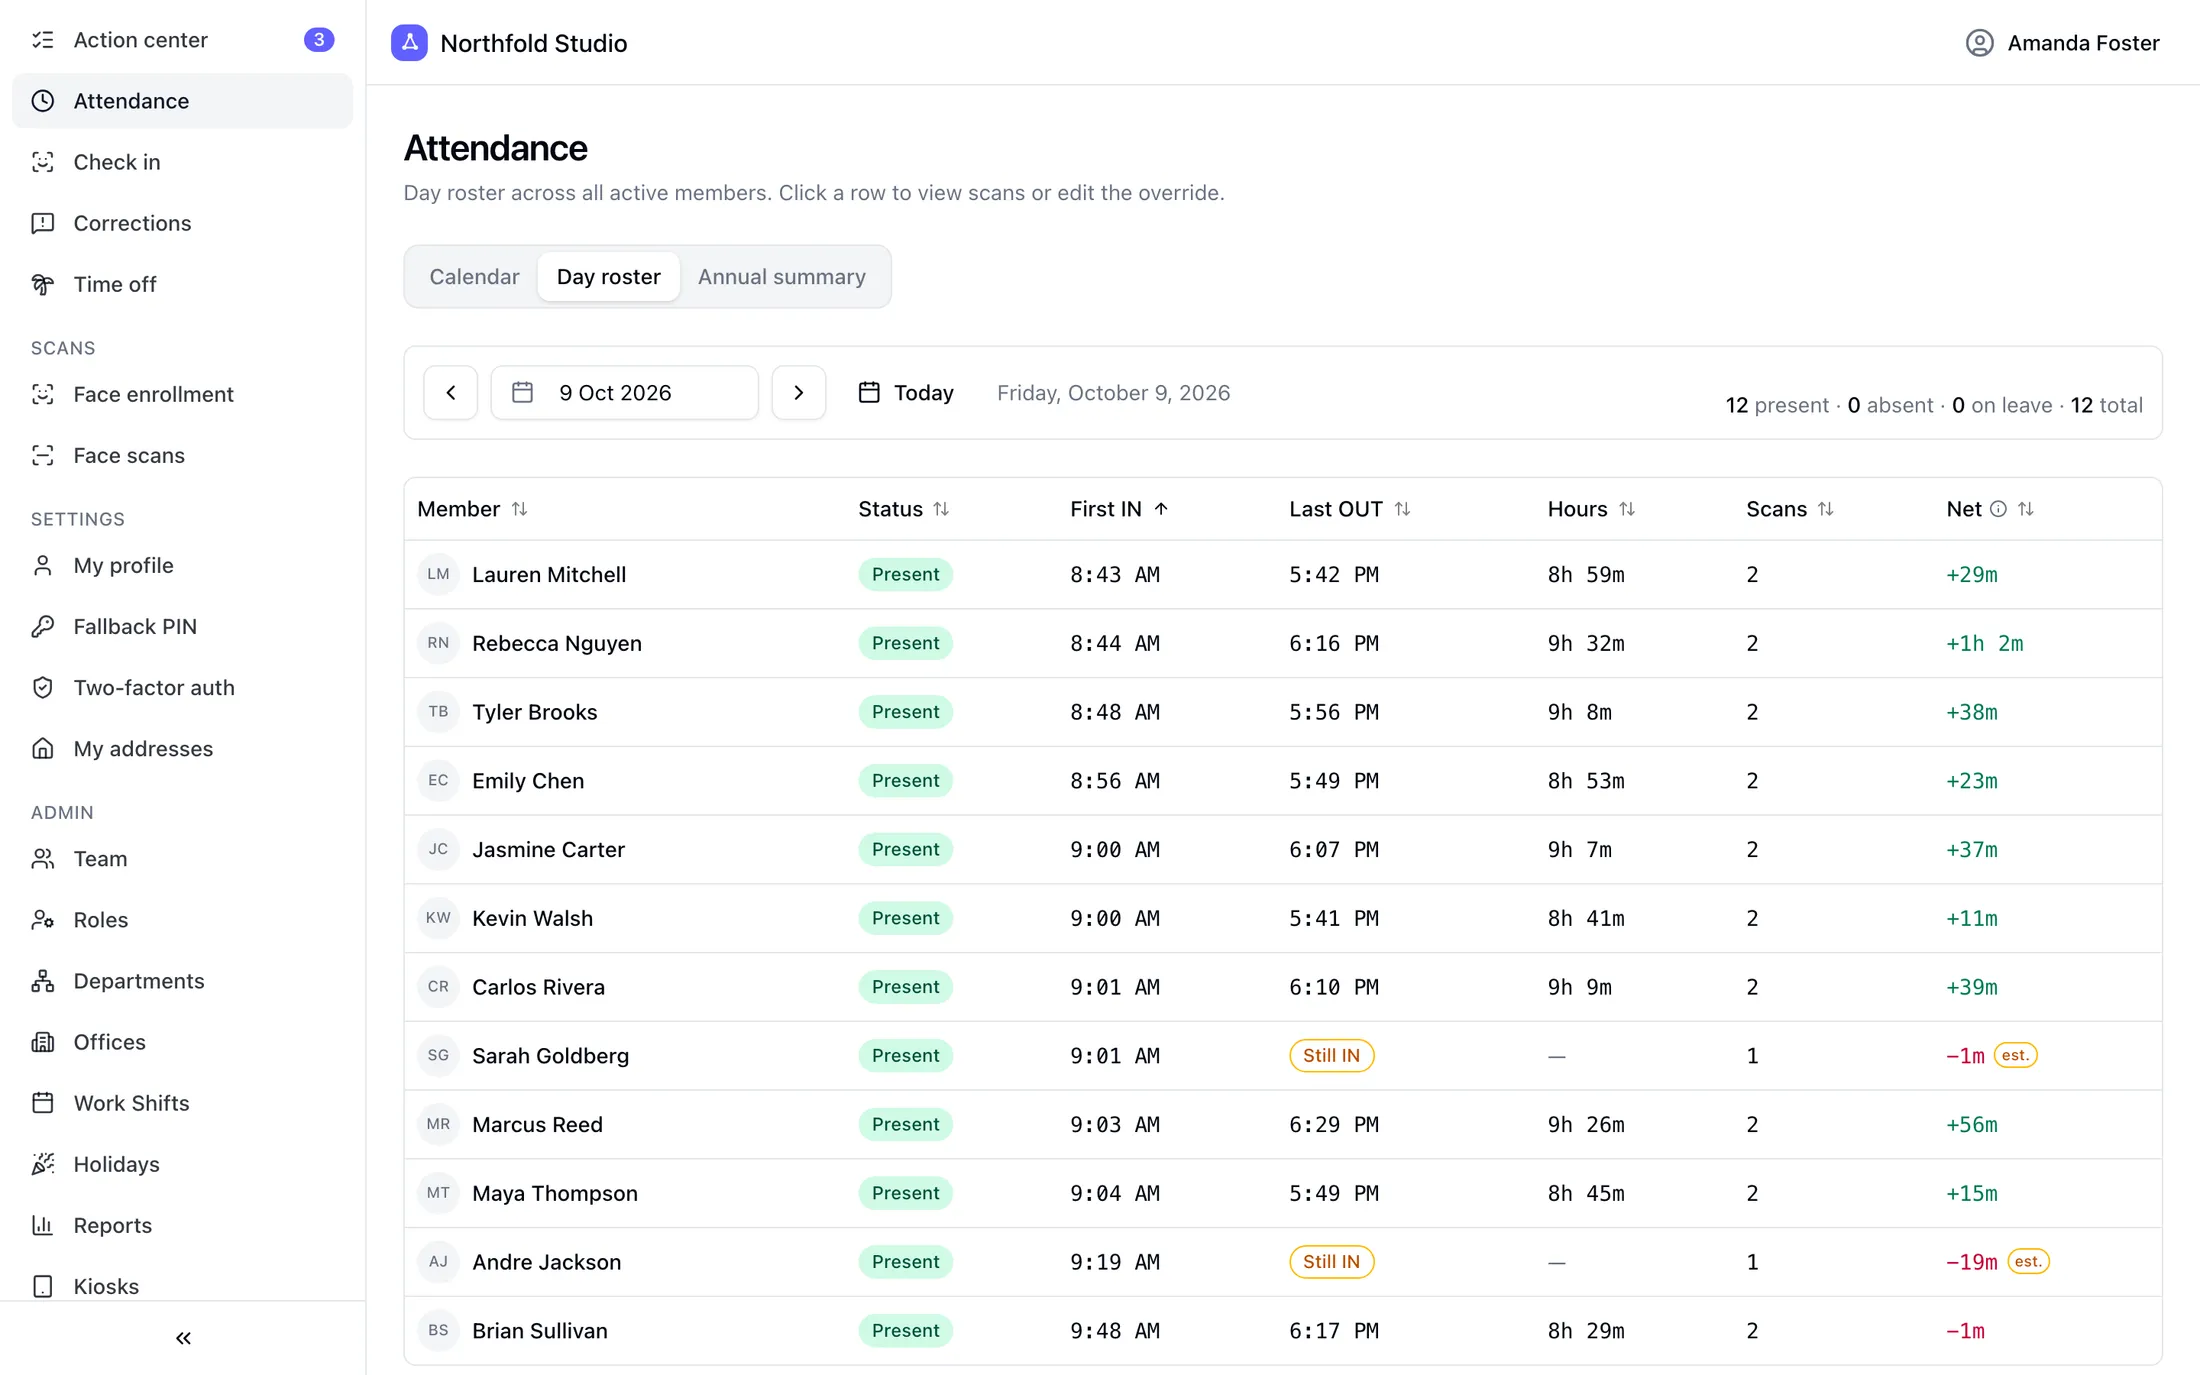Click the Net column info icon

[x=1997, y=509]
